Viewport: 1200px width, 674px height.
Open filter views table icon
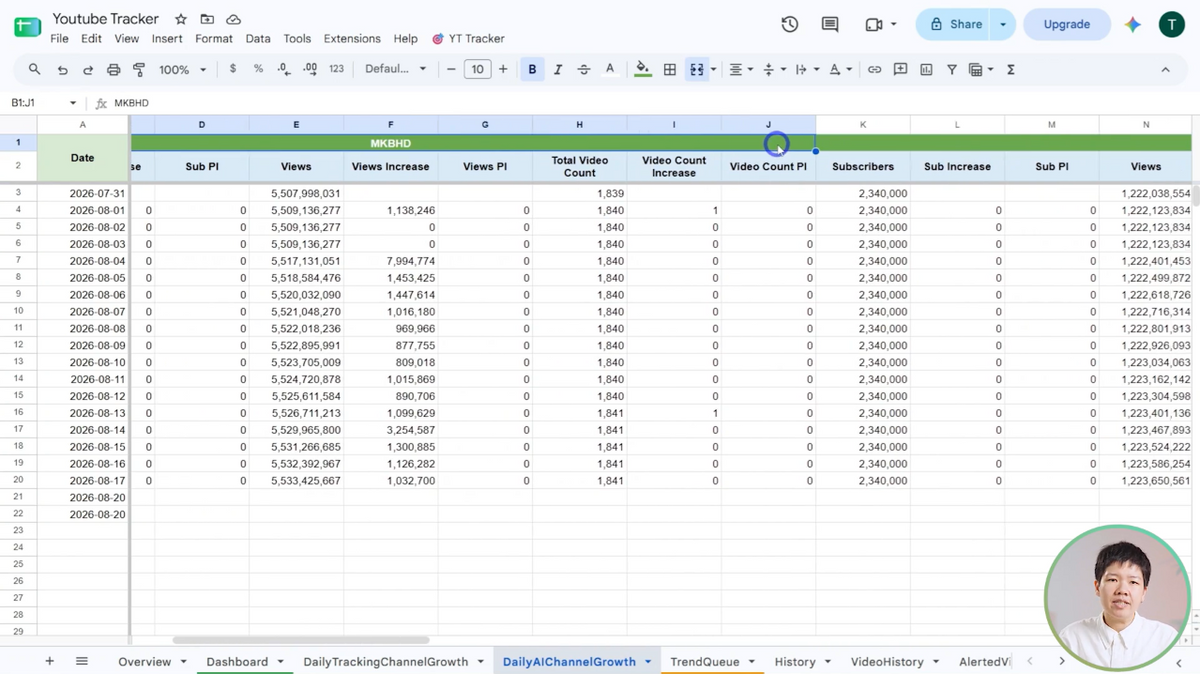[x=980, y=69]
